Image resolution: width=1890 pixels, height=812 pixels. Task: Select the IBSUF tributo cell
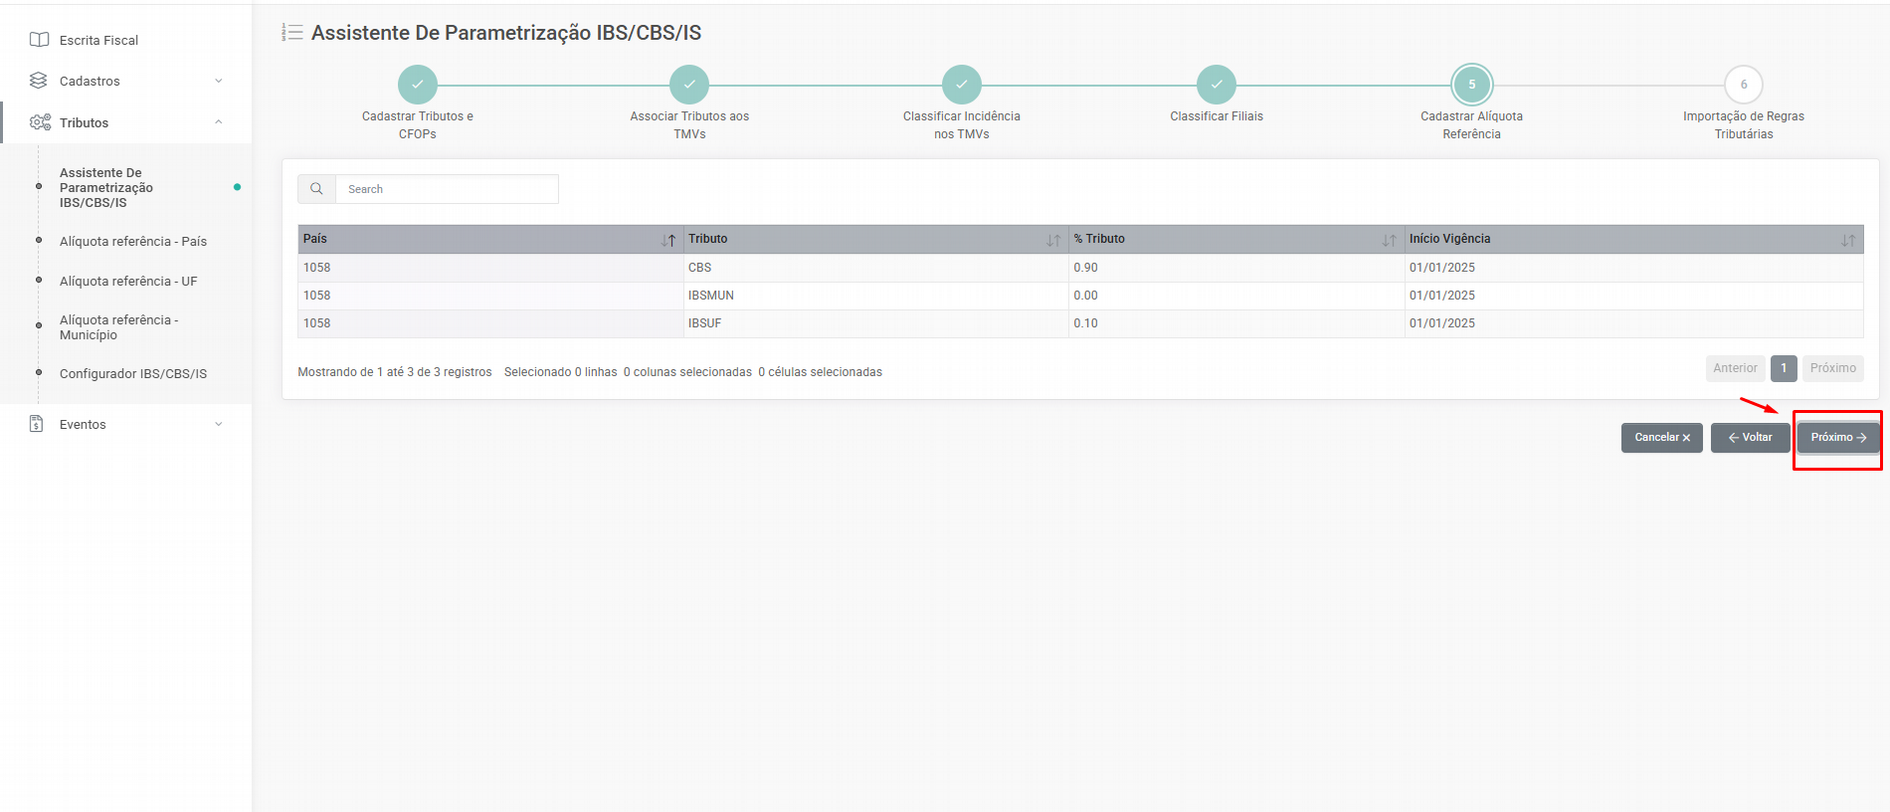[876, 324]
